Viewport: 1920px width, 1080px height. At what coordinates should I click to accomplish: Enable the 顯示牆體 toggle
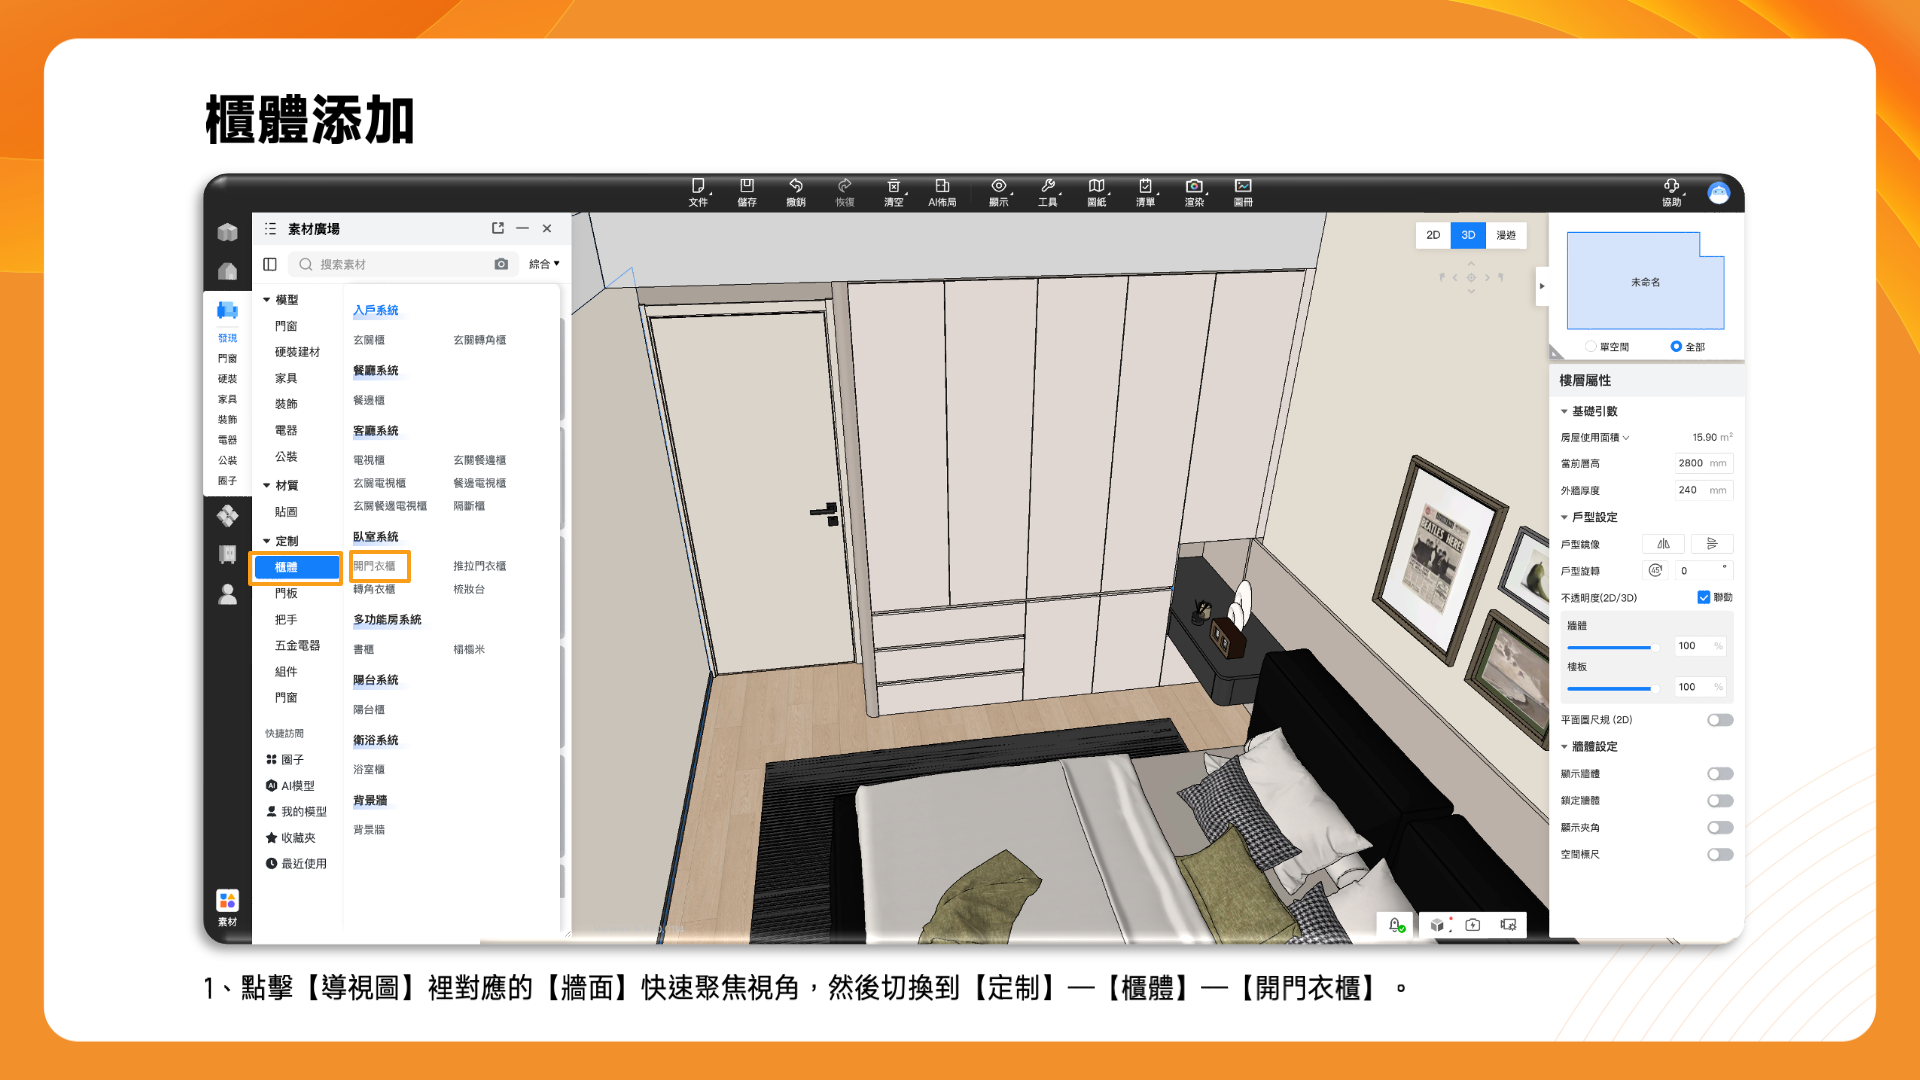point(1719,774)
